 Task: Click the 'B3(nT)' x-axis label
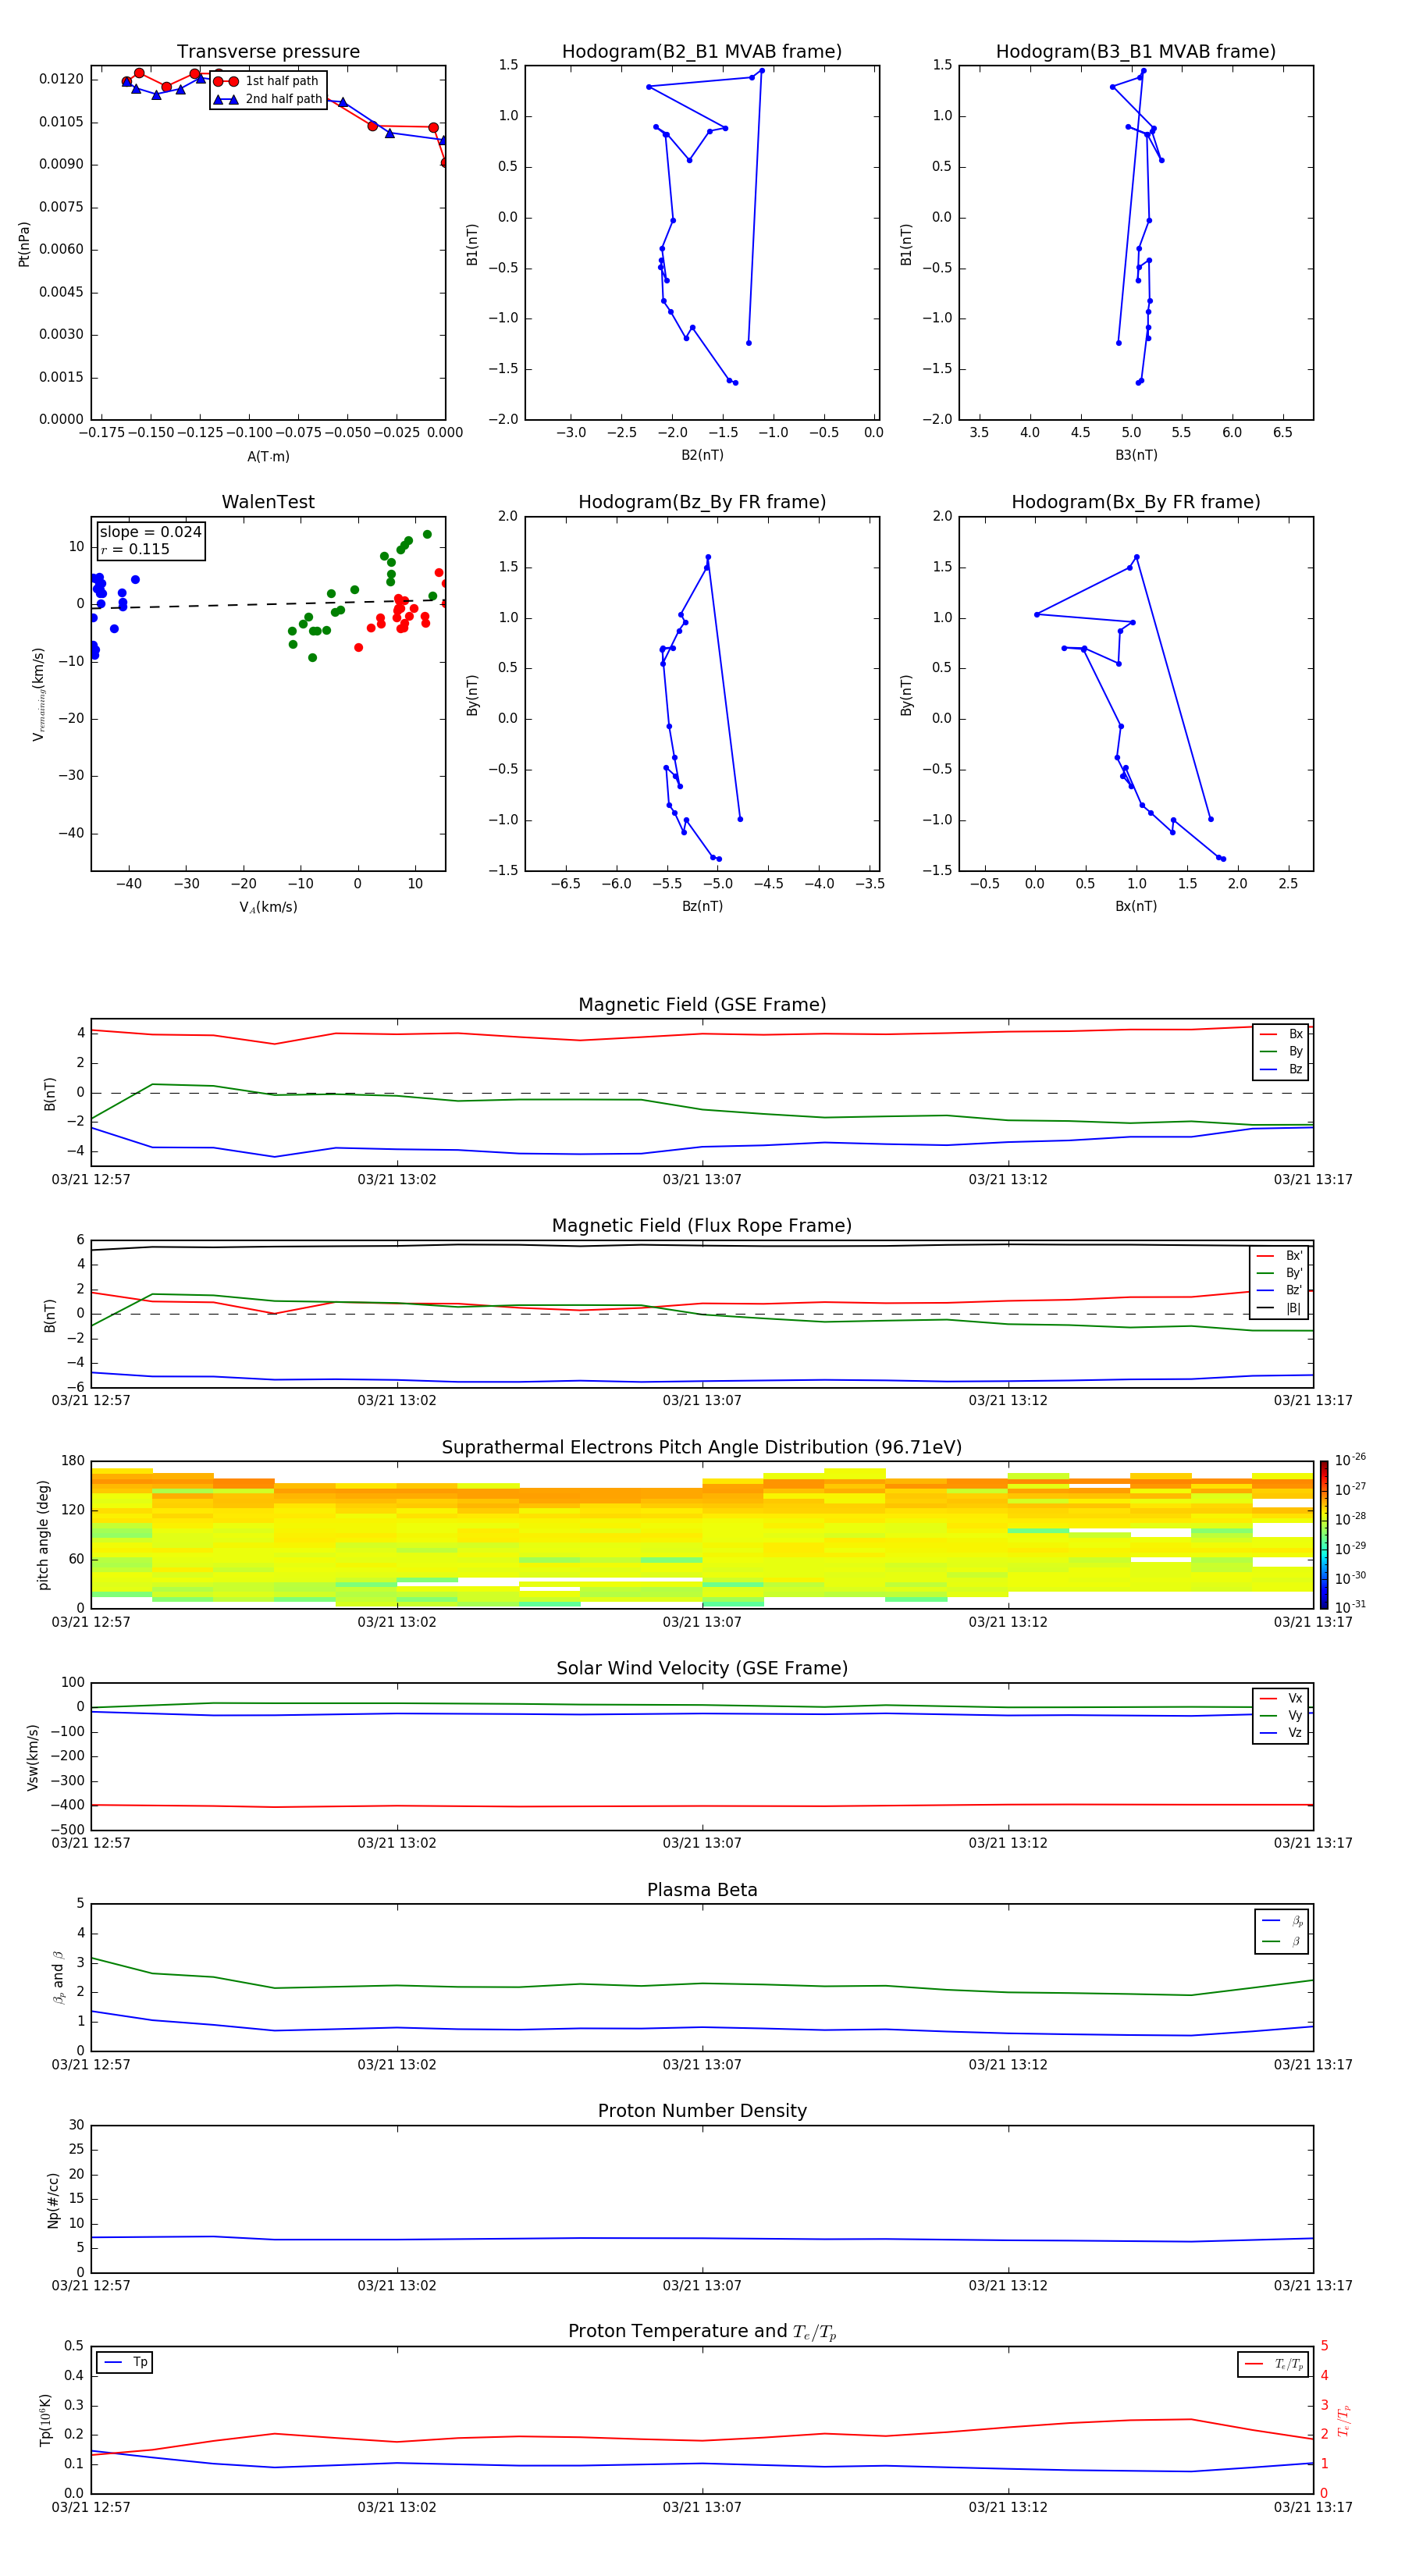click(x=1136, y=455)
